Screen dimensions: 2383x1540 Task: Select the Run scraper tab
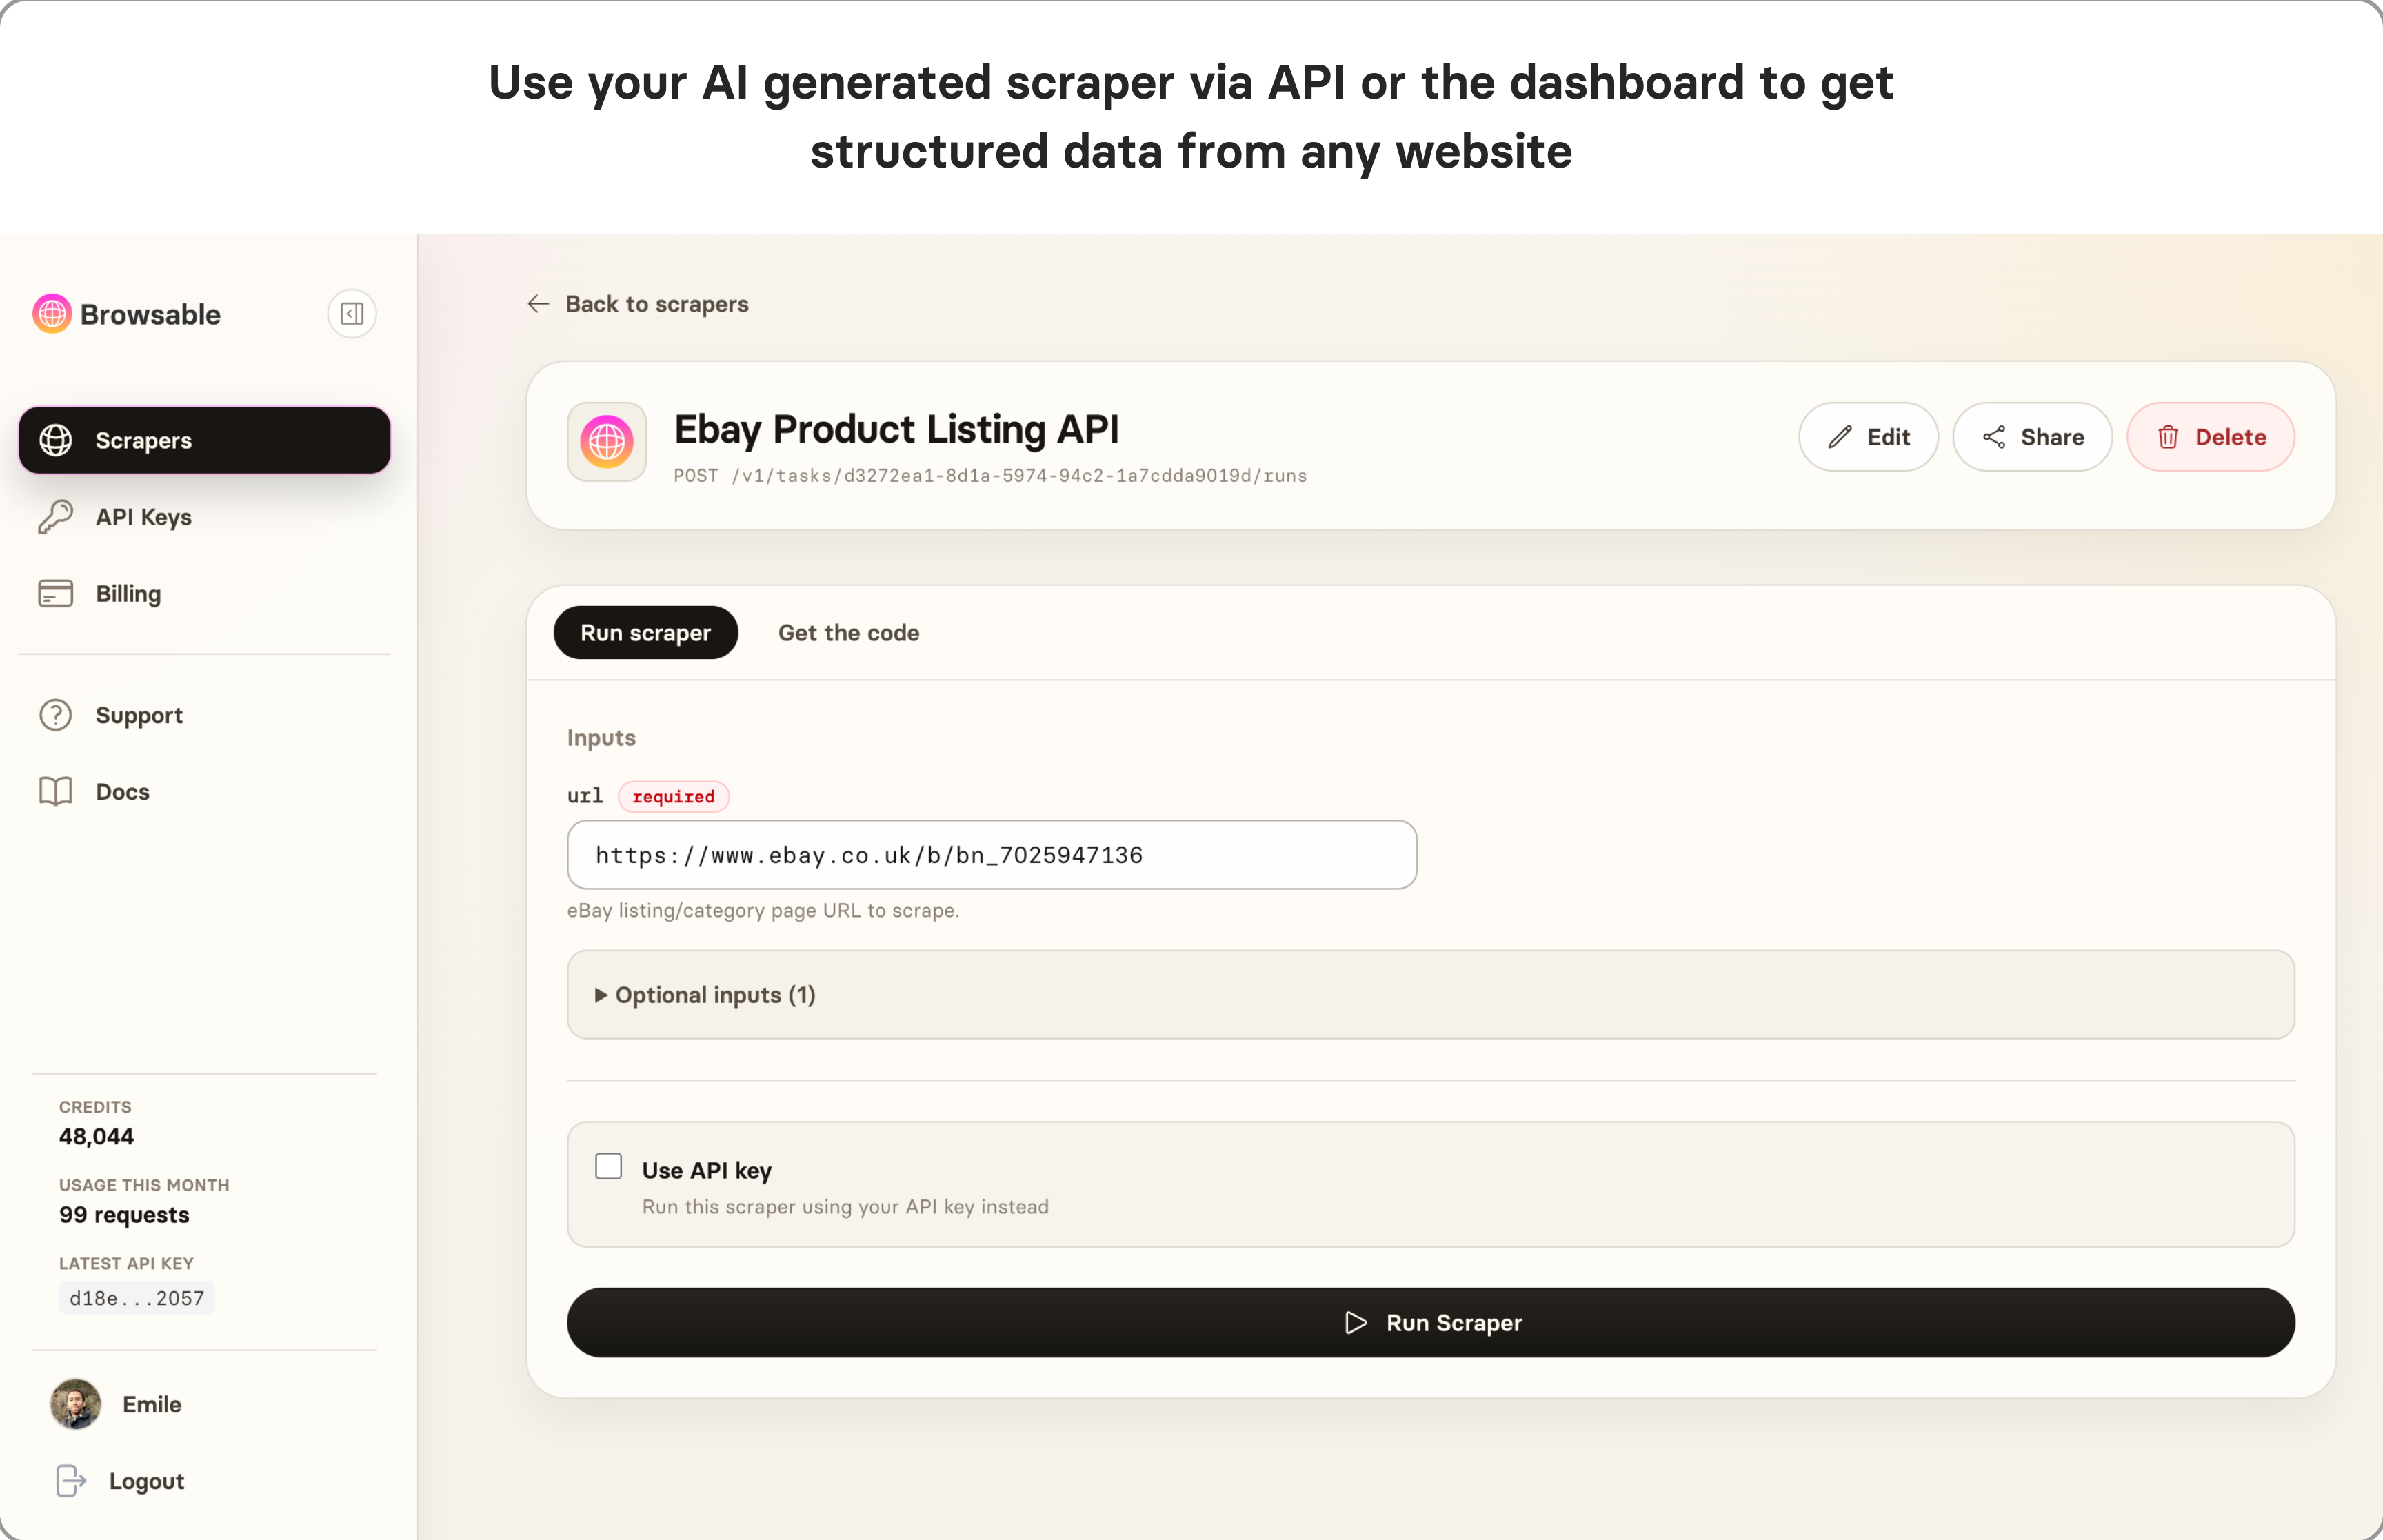[x=646, y=633]
